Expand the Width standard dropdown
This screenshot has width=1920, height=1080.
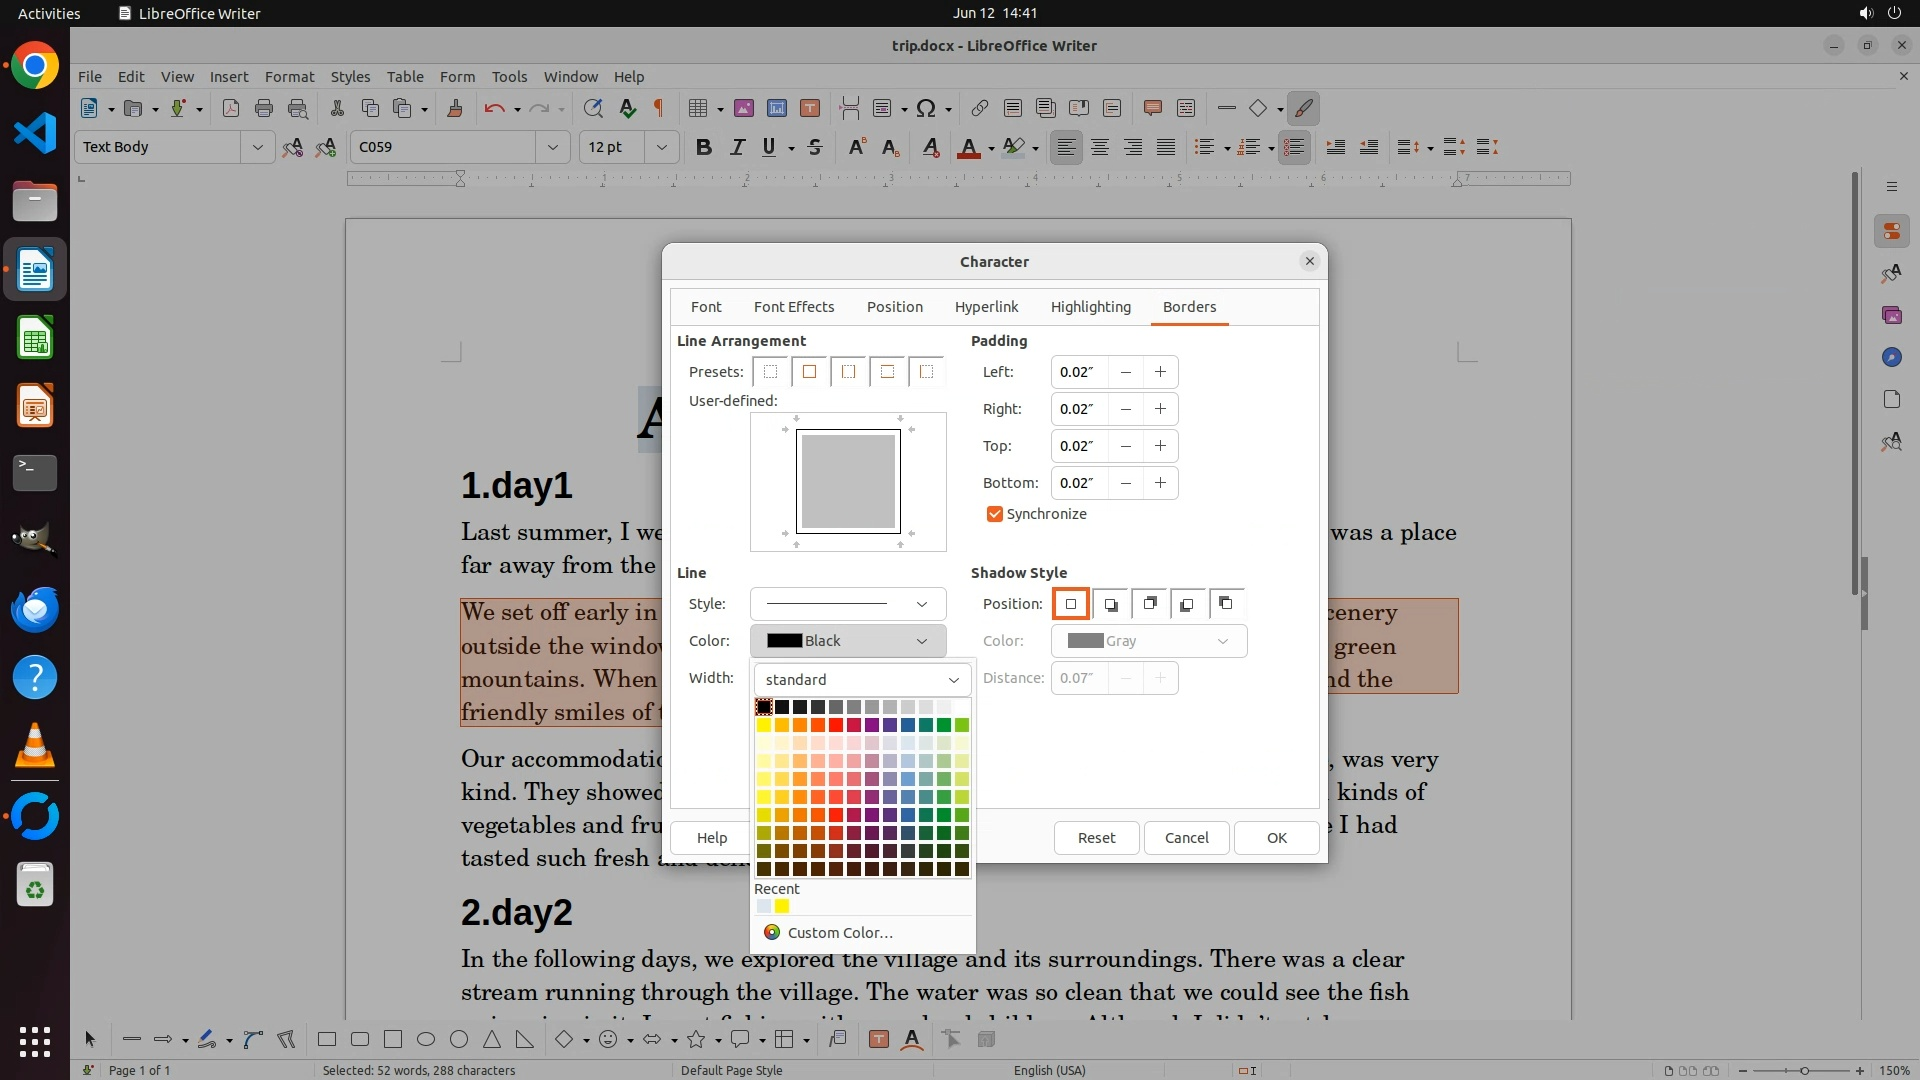[862, 680]
